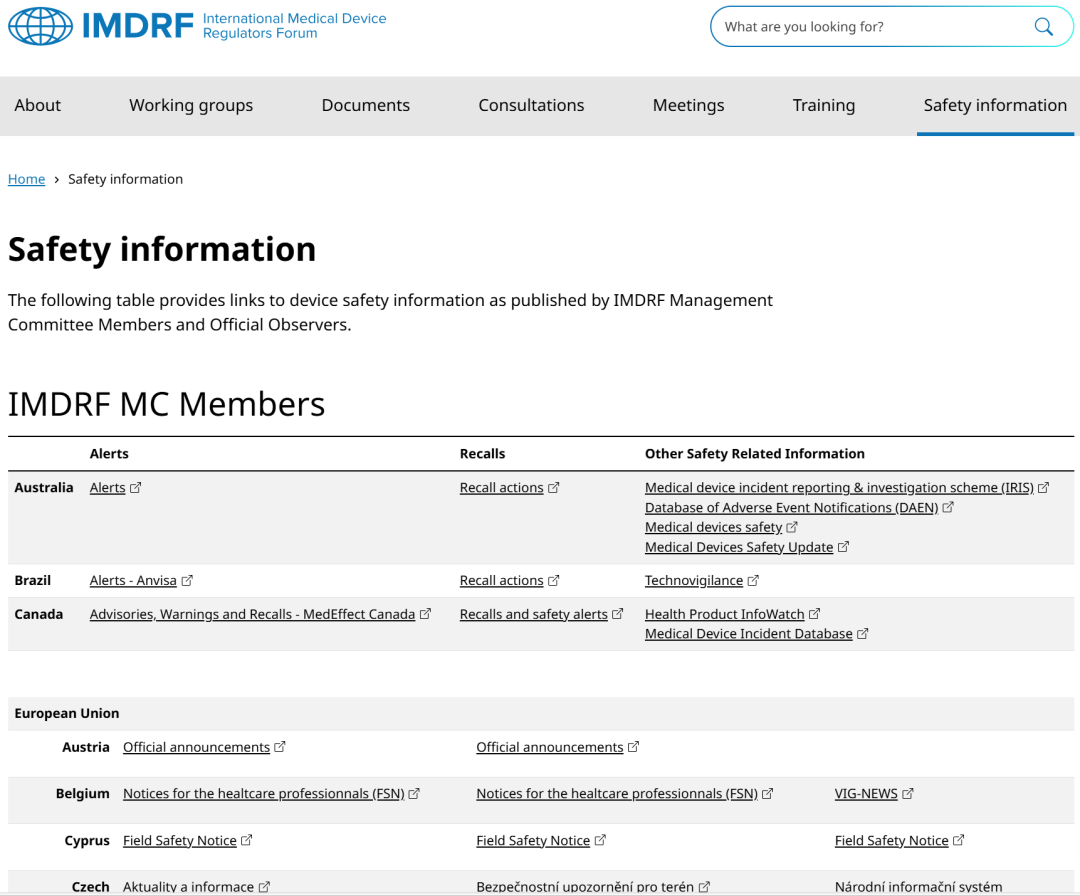Click the external-link icon after Aktuality a informace

click(x=264, y=887)
